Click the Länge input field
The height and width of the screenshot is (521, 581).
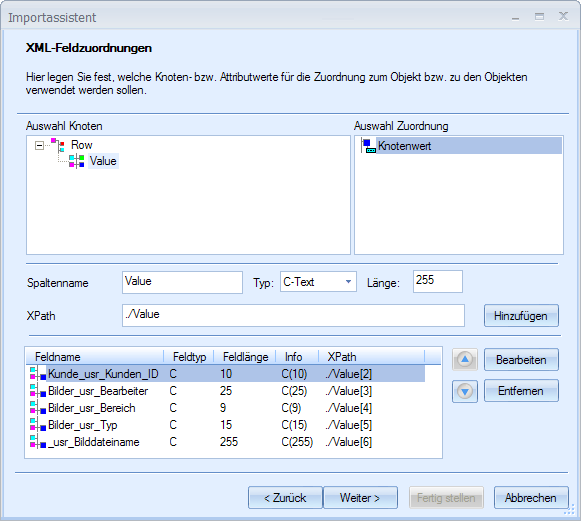(x=438, y=281)
